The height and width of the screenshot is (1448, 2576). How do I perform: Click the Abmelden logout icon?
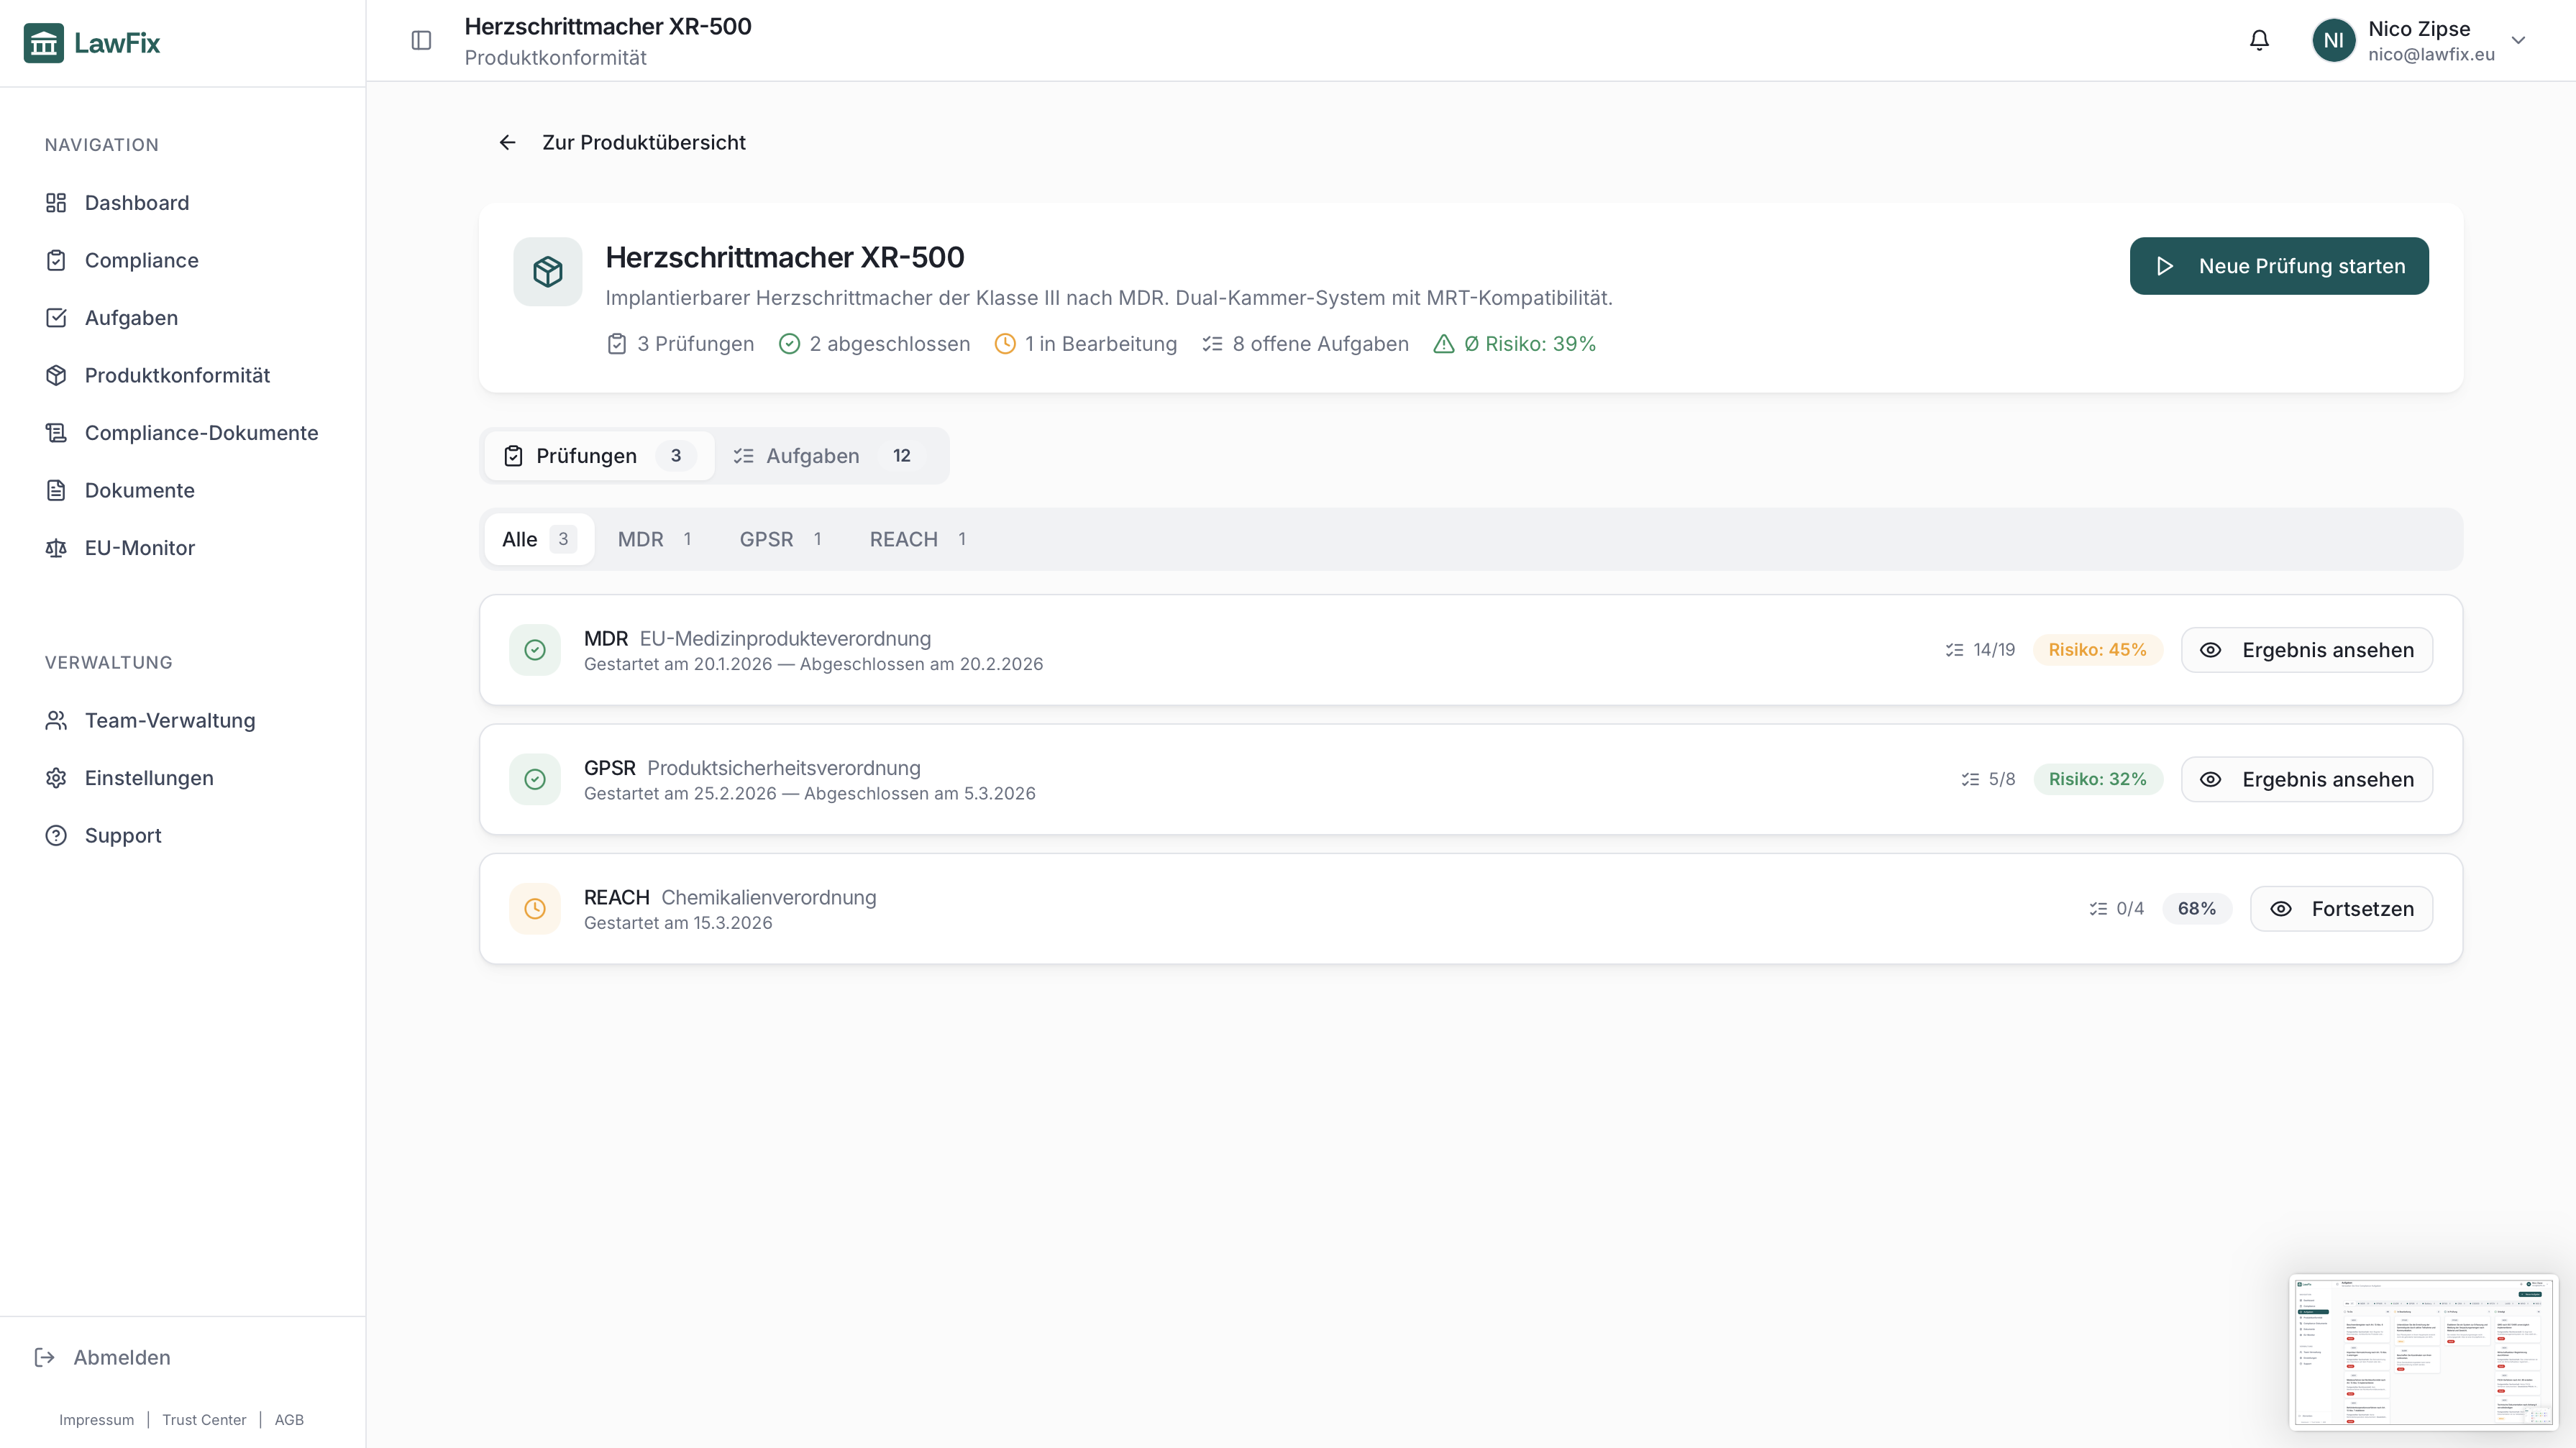pos(44,1357)
